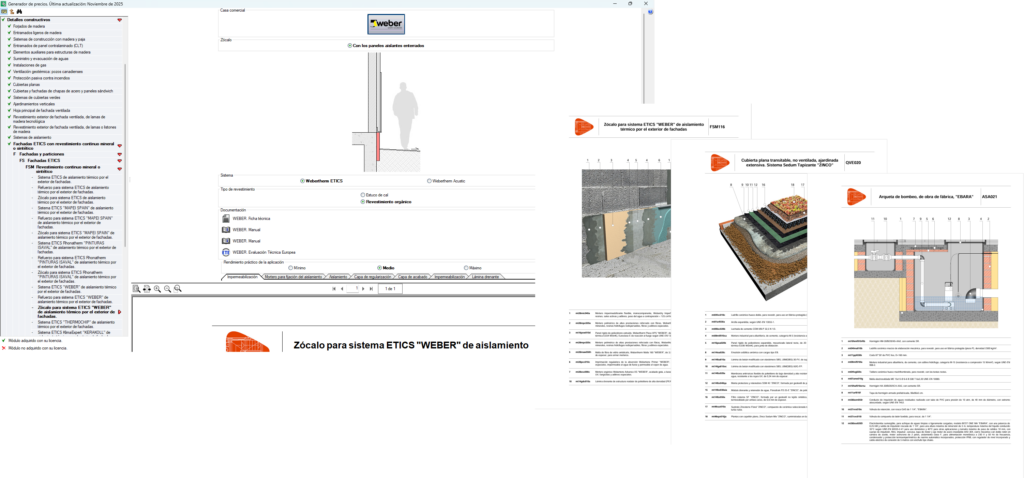The height and width of the screenshot is (478, 1024).
Task: Go to previous page in viewer
Action: point(342,288)
